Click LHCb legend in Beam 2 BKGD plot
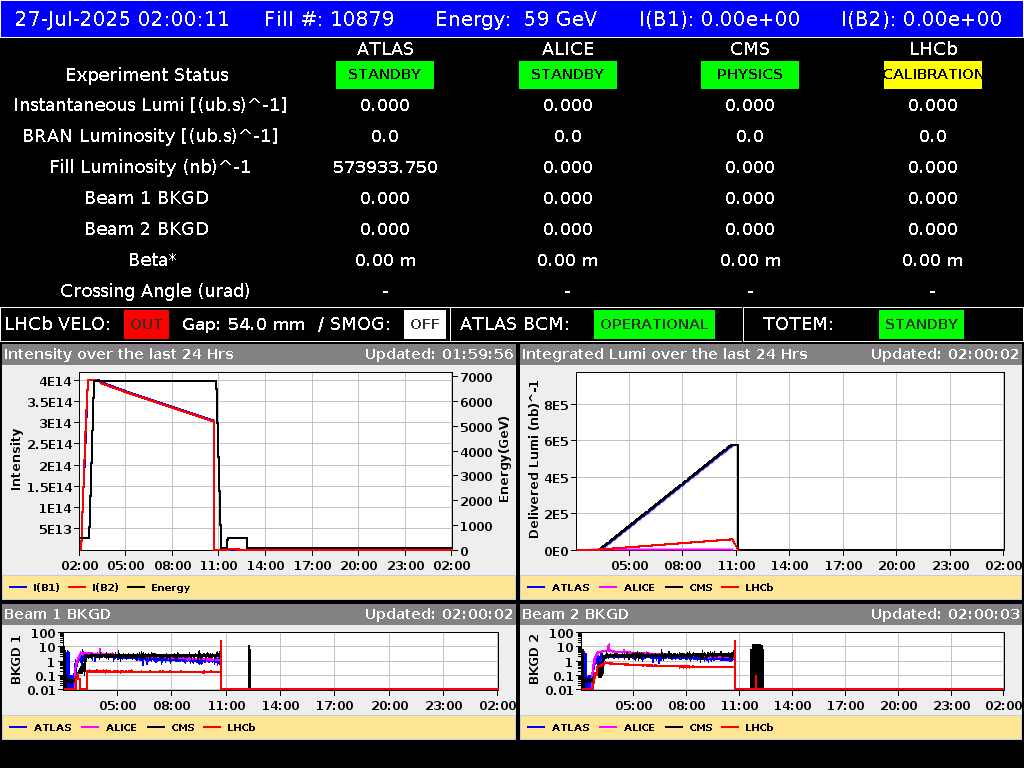The height and width of the screenshot is (768, 1024). pos(747,727)
